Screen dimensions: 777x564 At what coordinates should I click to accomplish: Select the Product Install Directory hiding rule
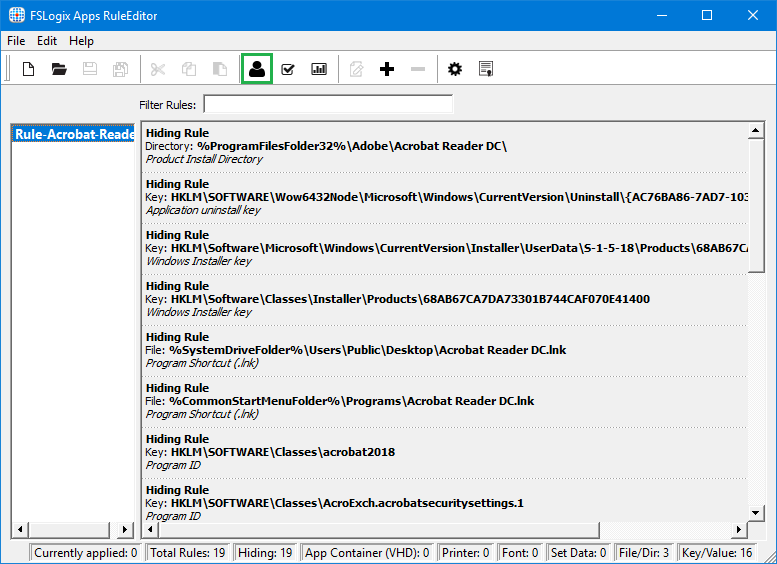[444, 146]
